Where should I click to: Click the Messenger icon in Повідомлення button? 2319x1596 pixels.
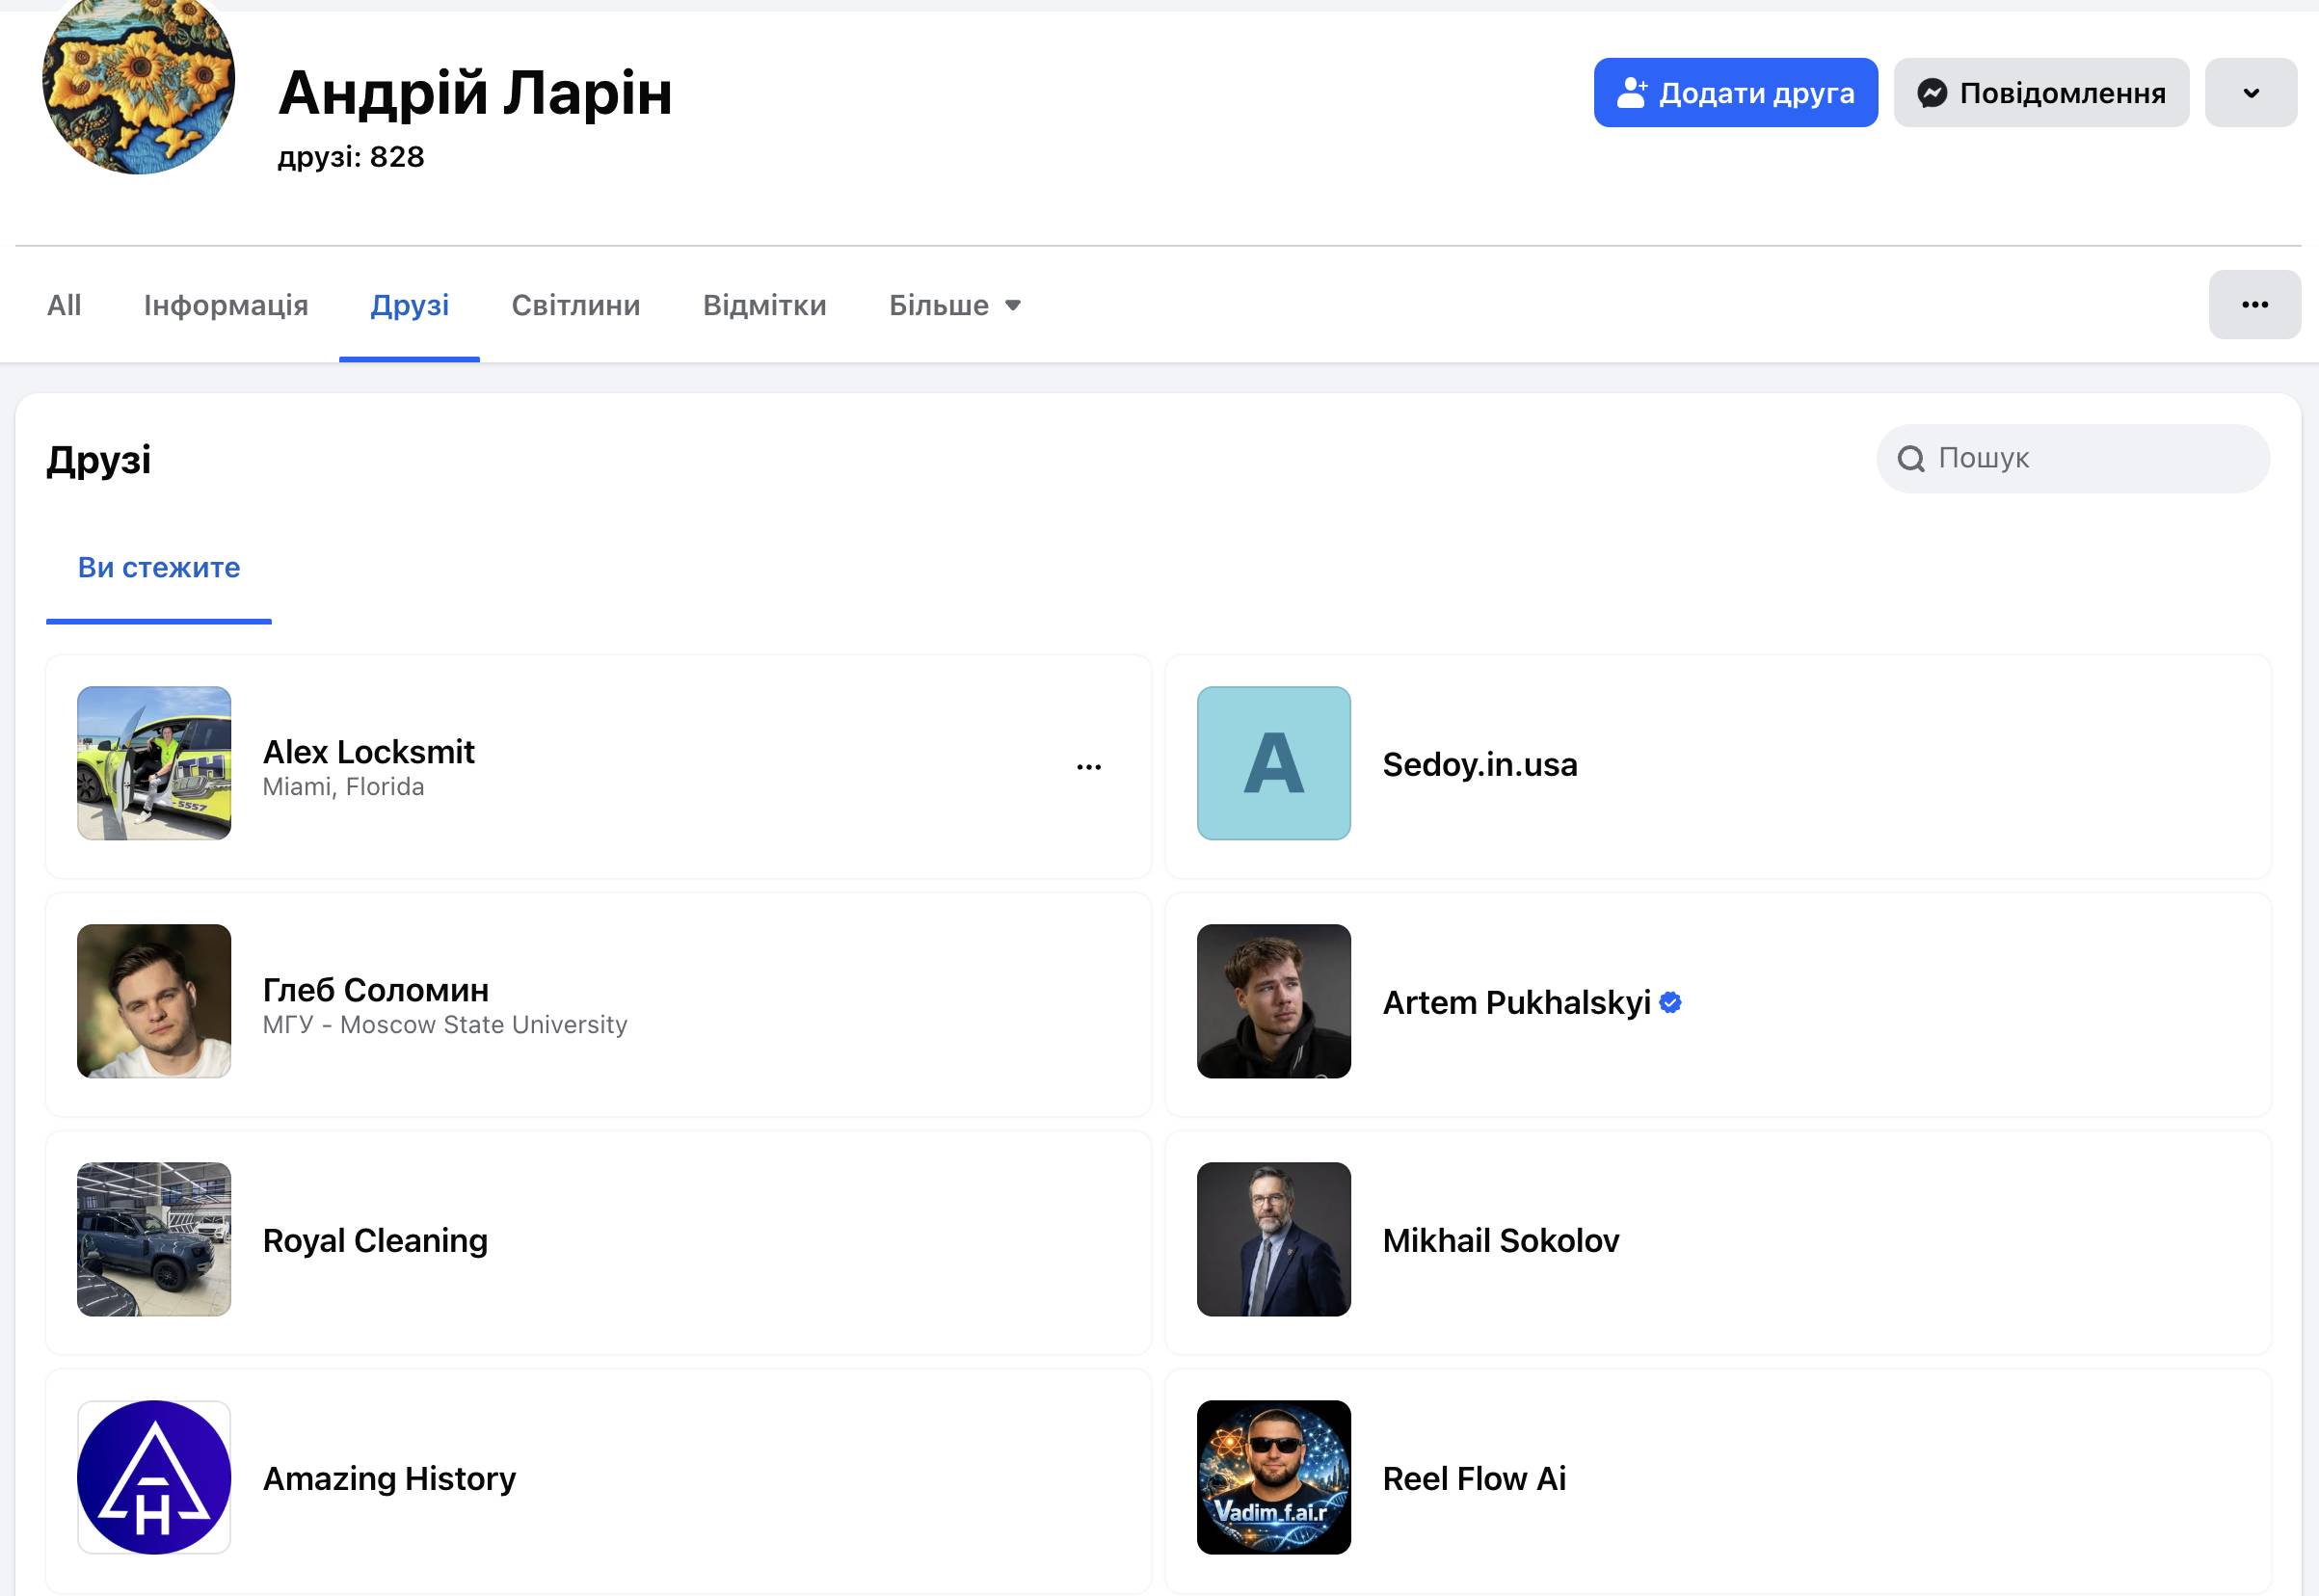click(x=1932, y=93)
